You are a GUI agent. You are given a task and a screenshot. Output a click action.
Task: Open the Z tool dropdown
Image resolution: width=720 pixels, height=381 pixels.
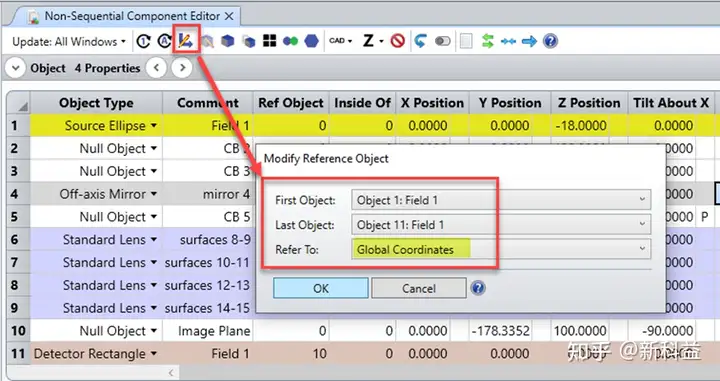tap(373, 41)
